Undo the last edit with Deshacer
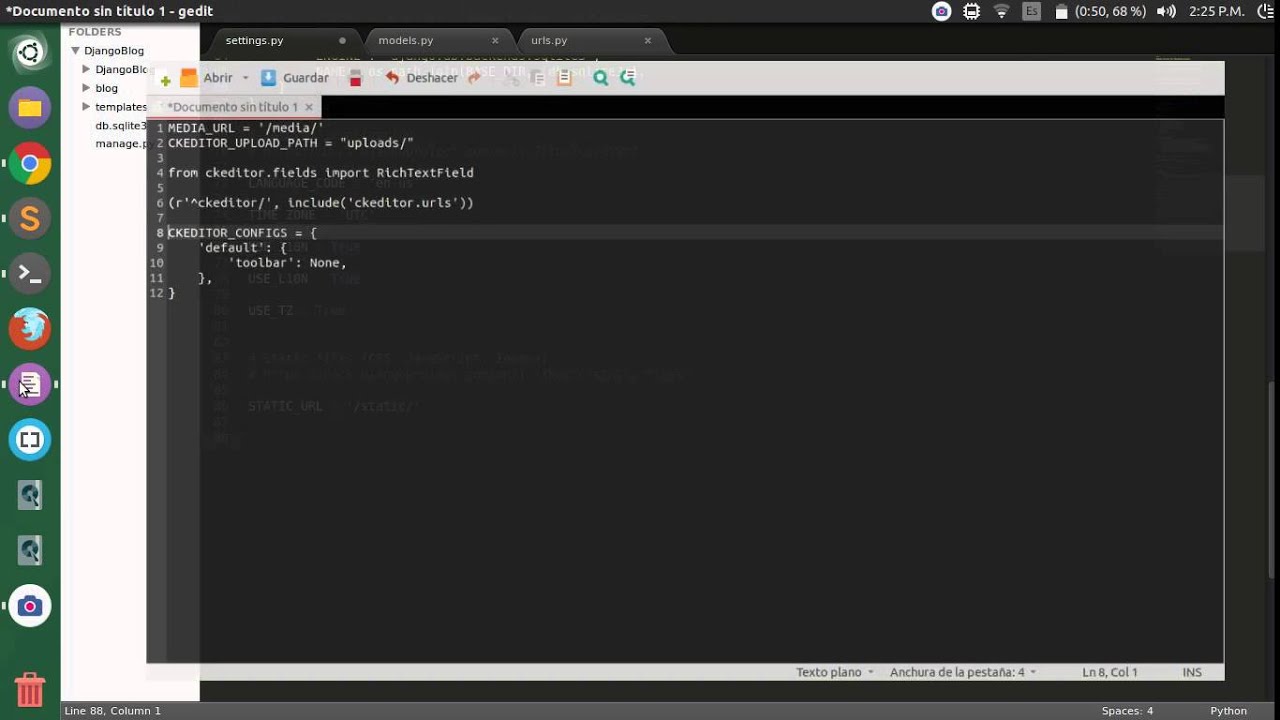The width and height of the screenshot is (1280, 720). click(422, 78)
